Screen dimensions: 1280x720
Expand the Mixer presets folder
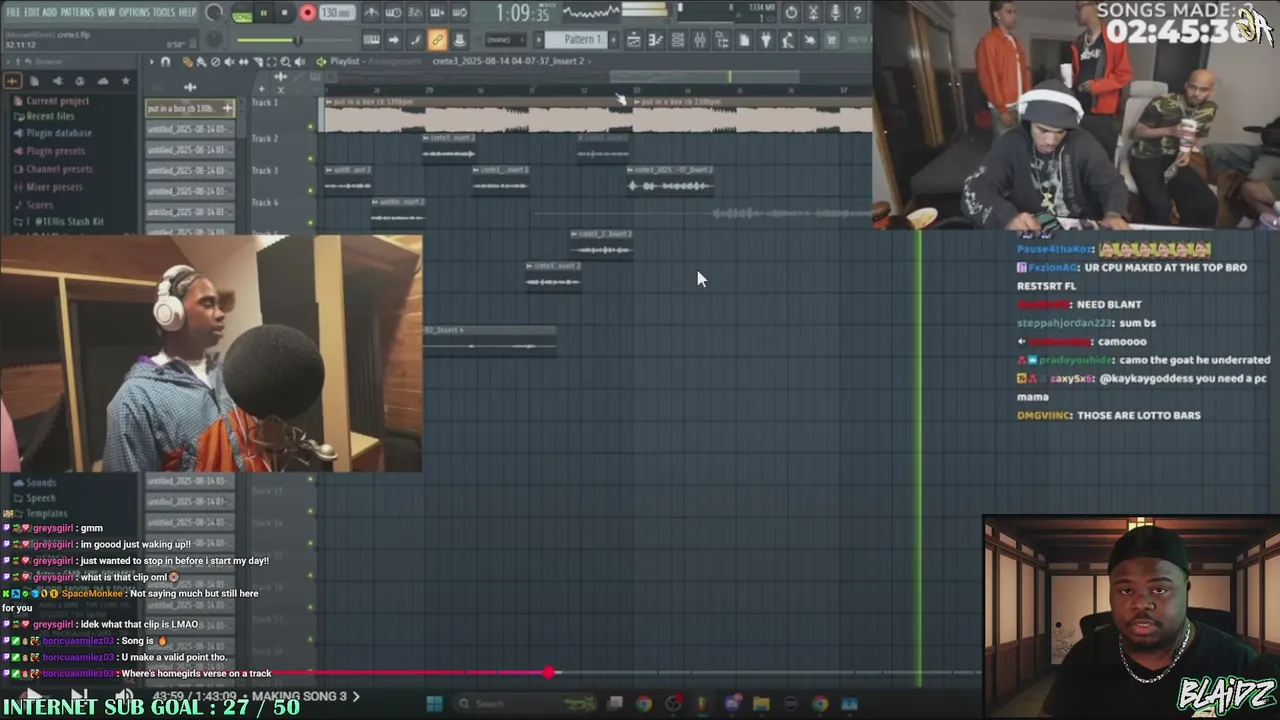point(54,187)
